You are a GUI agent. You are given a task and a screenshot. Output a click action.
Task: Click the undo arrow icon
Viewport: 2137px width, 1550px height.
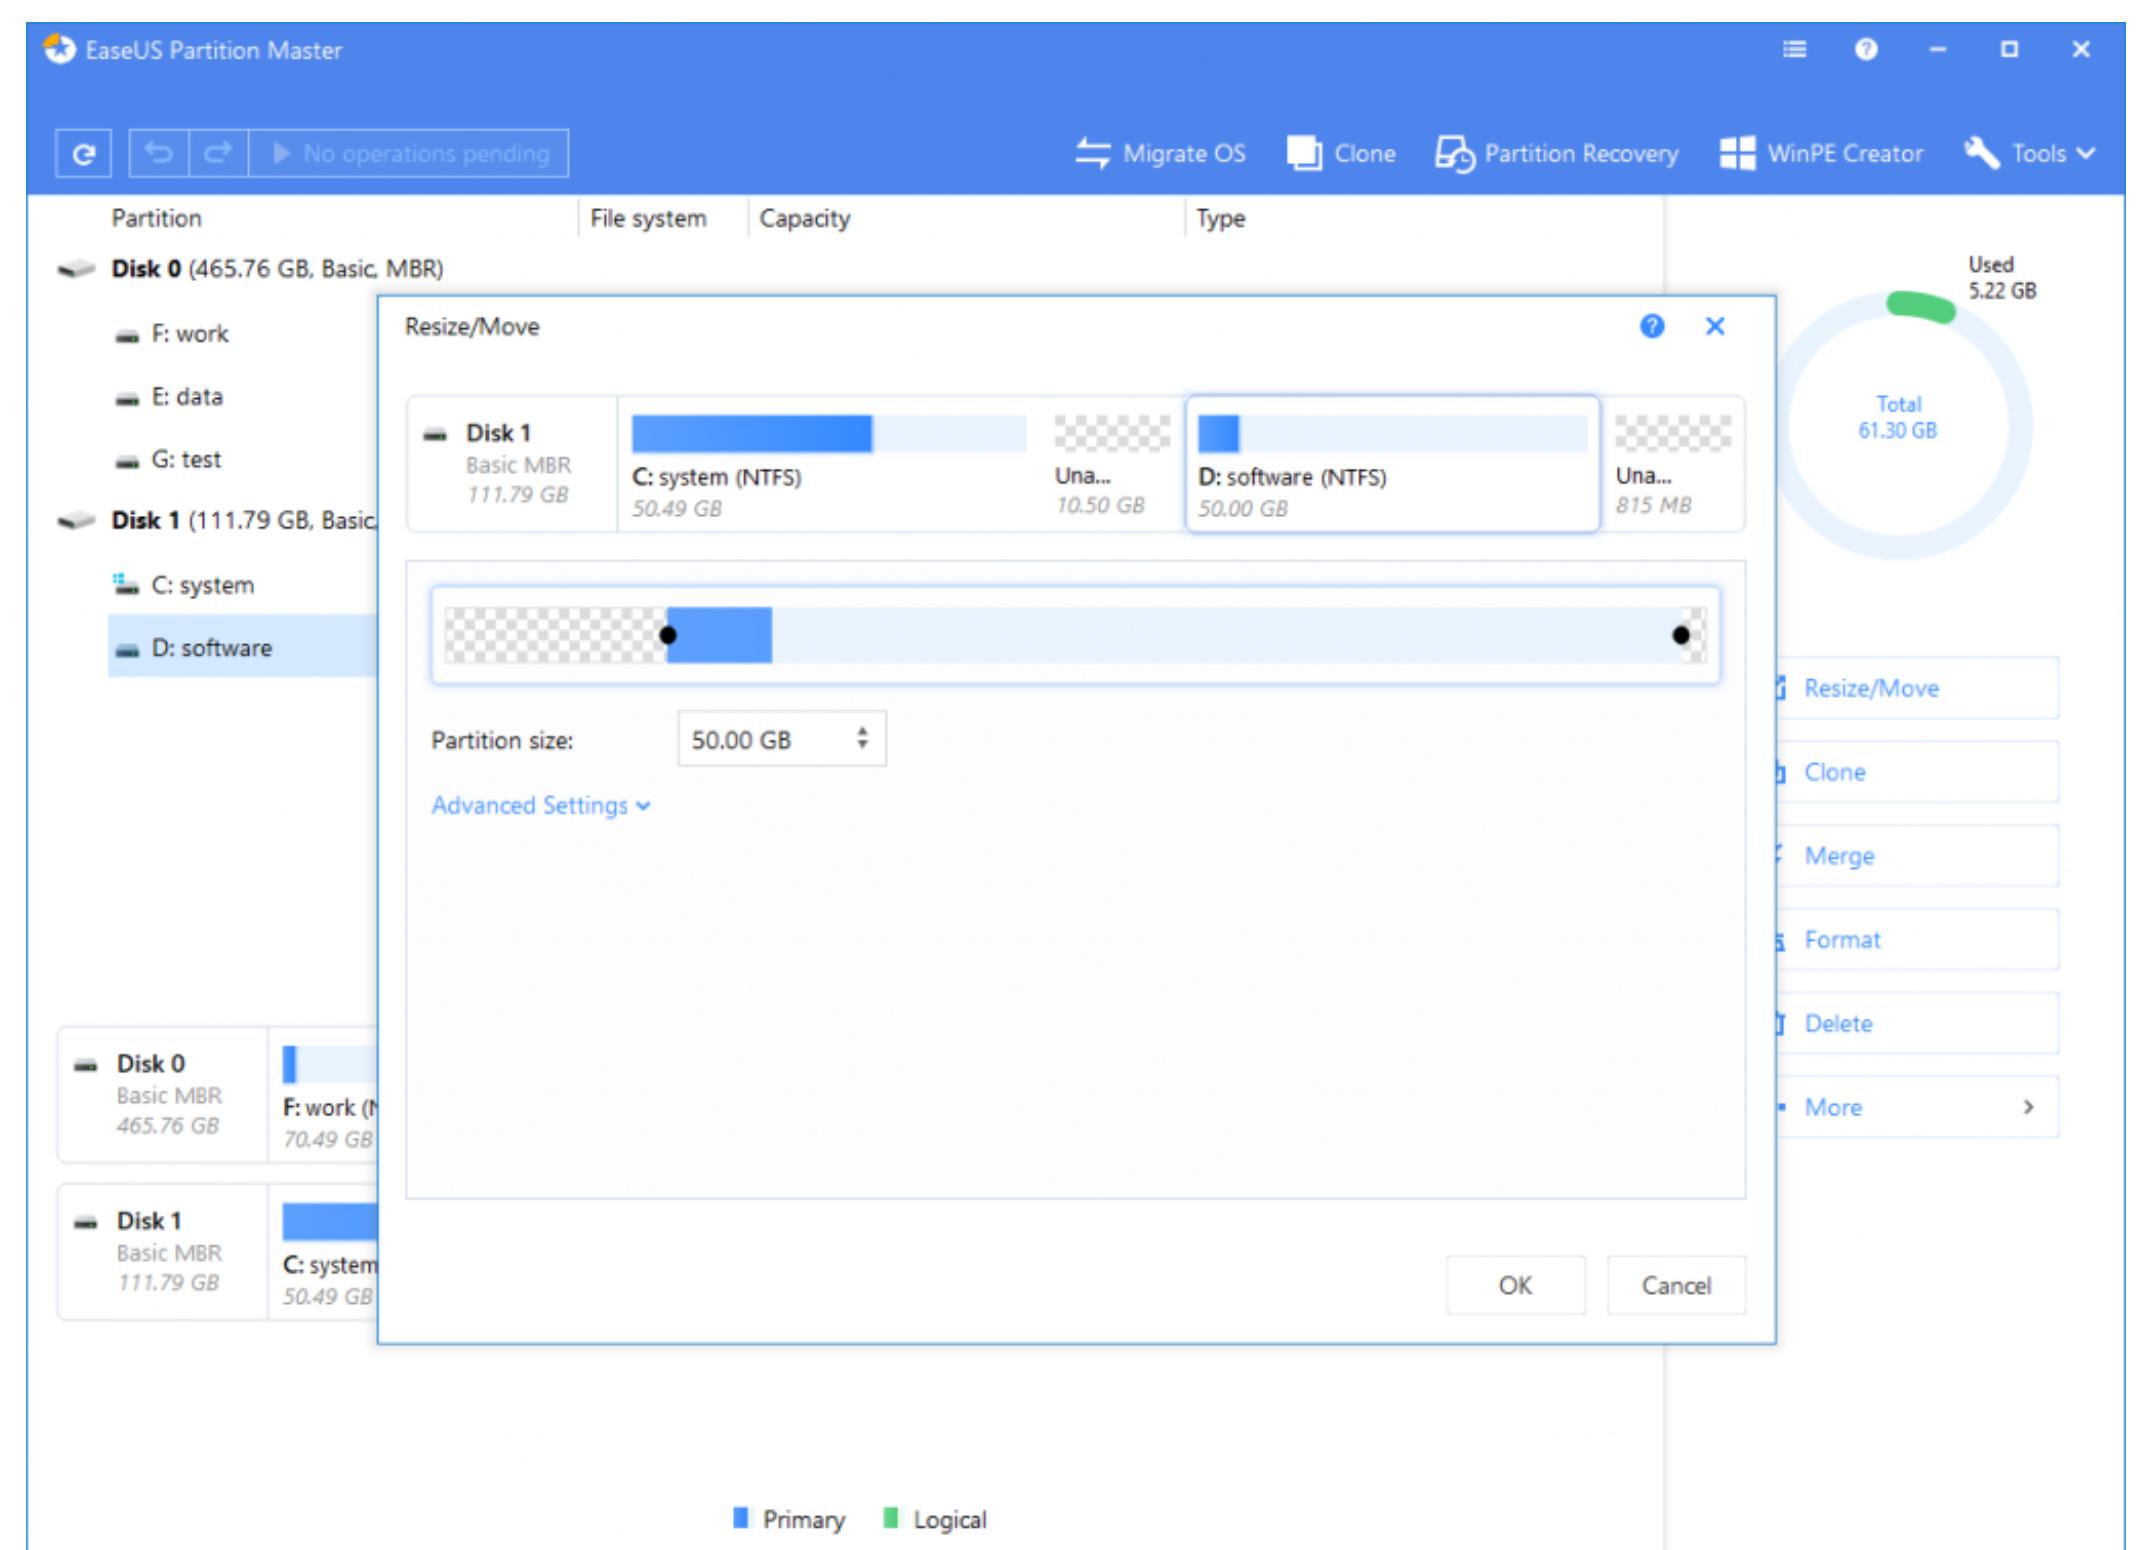tap(160, 153)
